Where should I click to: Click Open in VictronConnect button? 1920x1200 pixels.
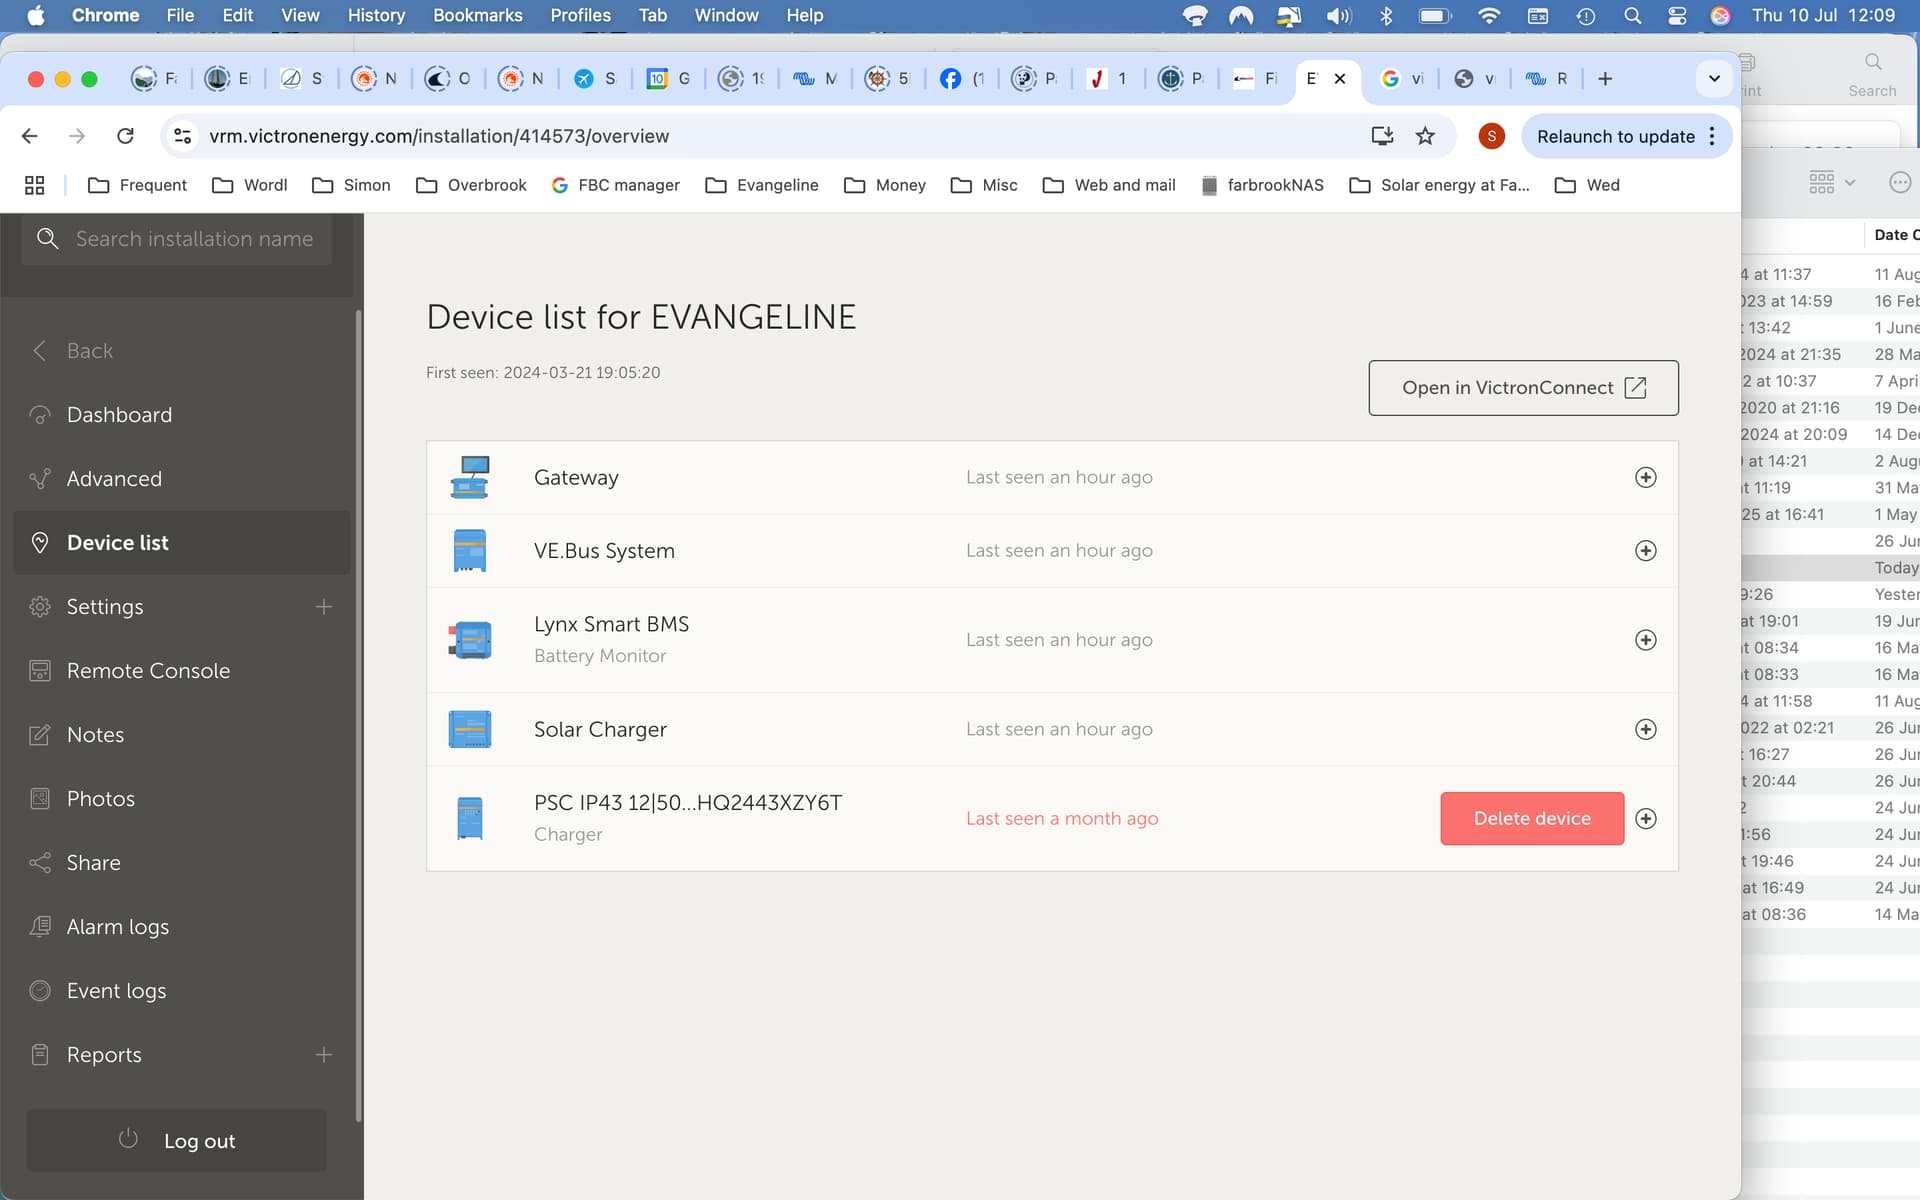point(1523,388)
